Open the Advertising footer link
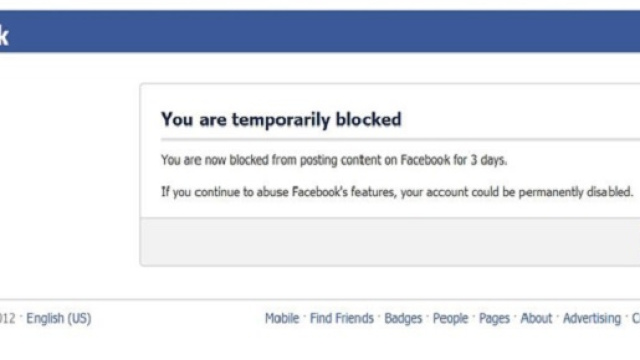This screenshot has height=360, width=640. tap(592, 318)
